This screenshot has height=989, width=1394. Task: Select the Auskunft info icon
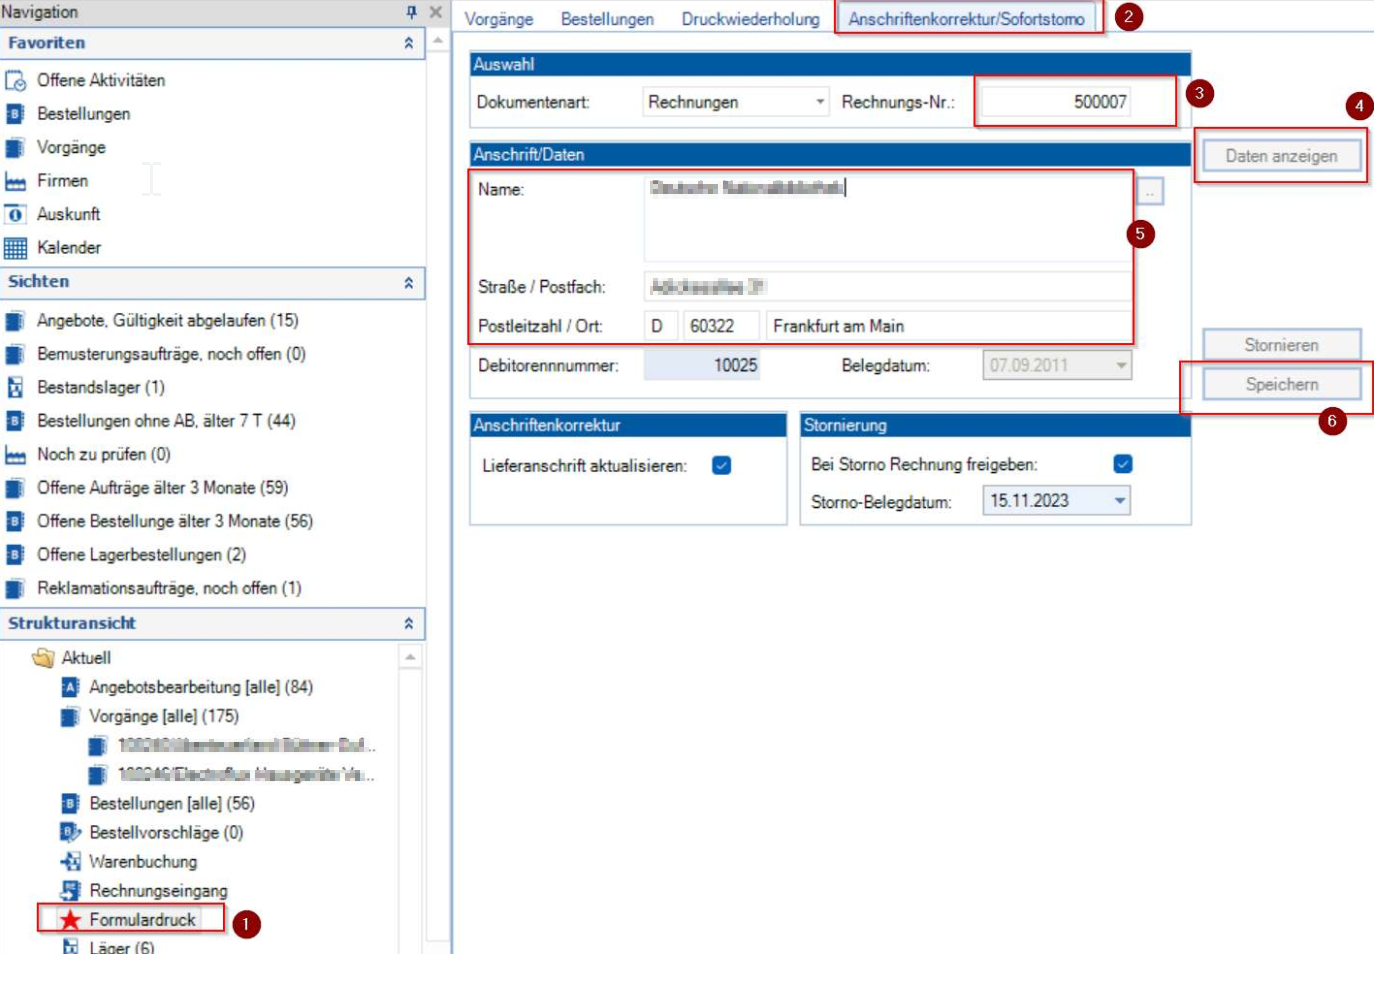point(15,215)
